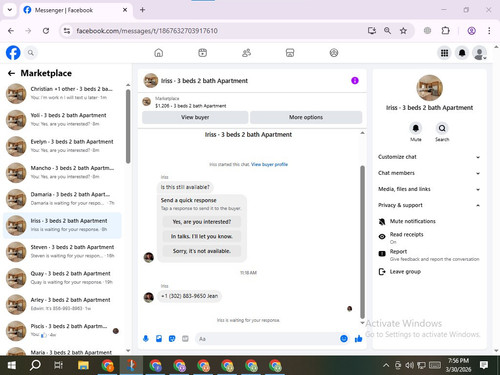Click the voice clip microphone icon
Image resolution: width=500 pixels, height=375 pixels.
(x=146, y=339)
